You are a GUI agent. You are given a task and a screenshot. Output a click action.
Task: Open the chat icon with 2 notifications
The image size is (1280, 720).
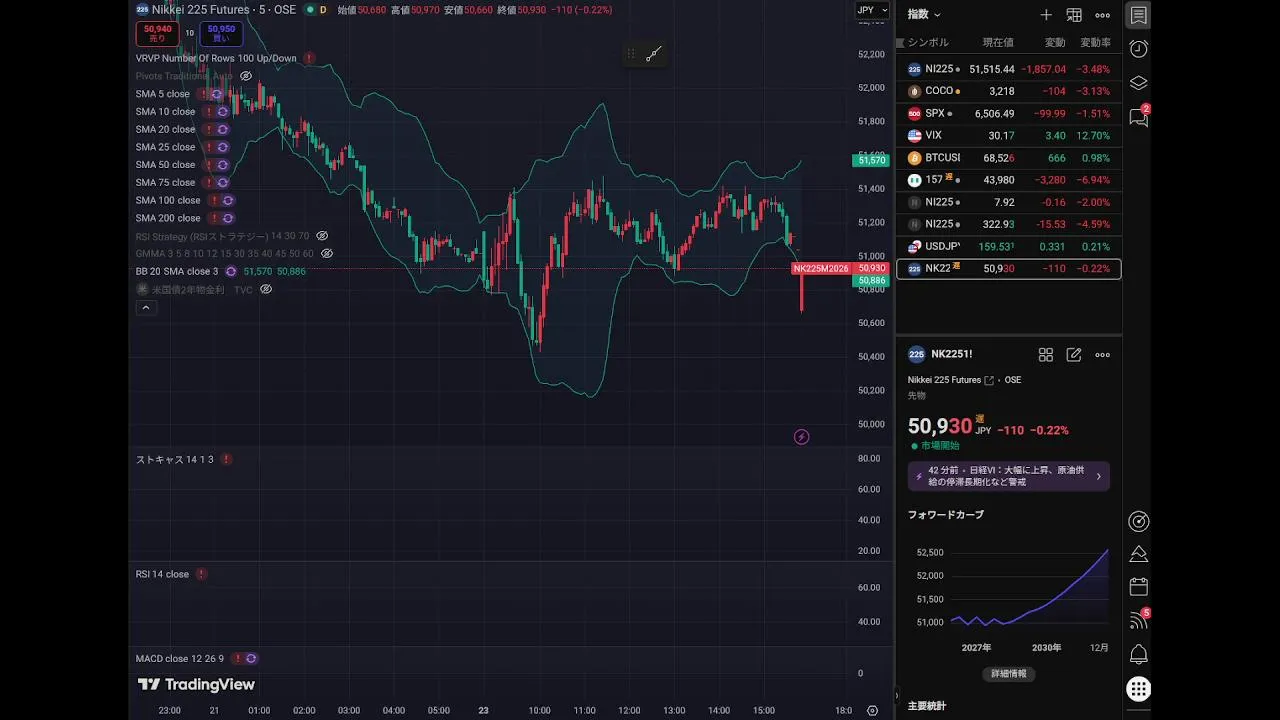(1138, 117)
